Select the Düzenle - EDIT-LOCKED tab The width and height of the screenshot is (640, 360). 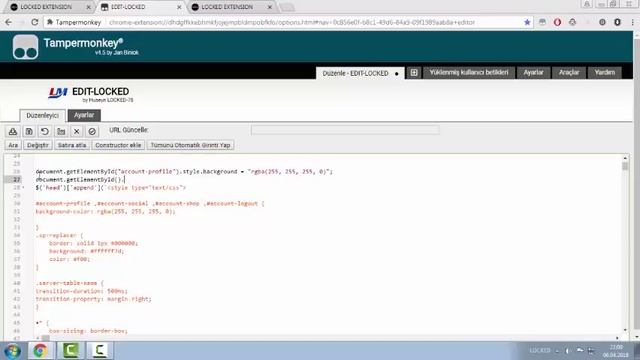point(360,73)
